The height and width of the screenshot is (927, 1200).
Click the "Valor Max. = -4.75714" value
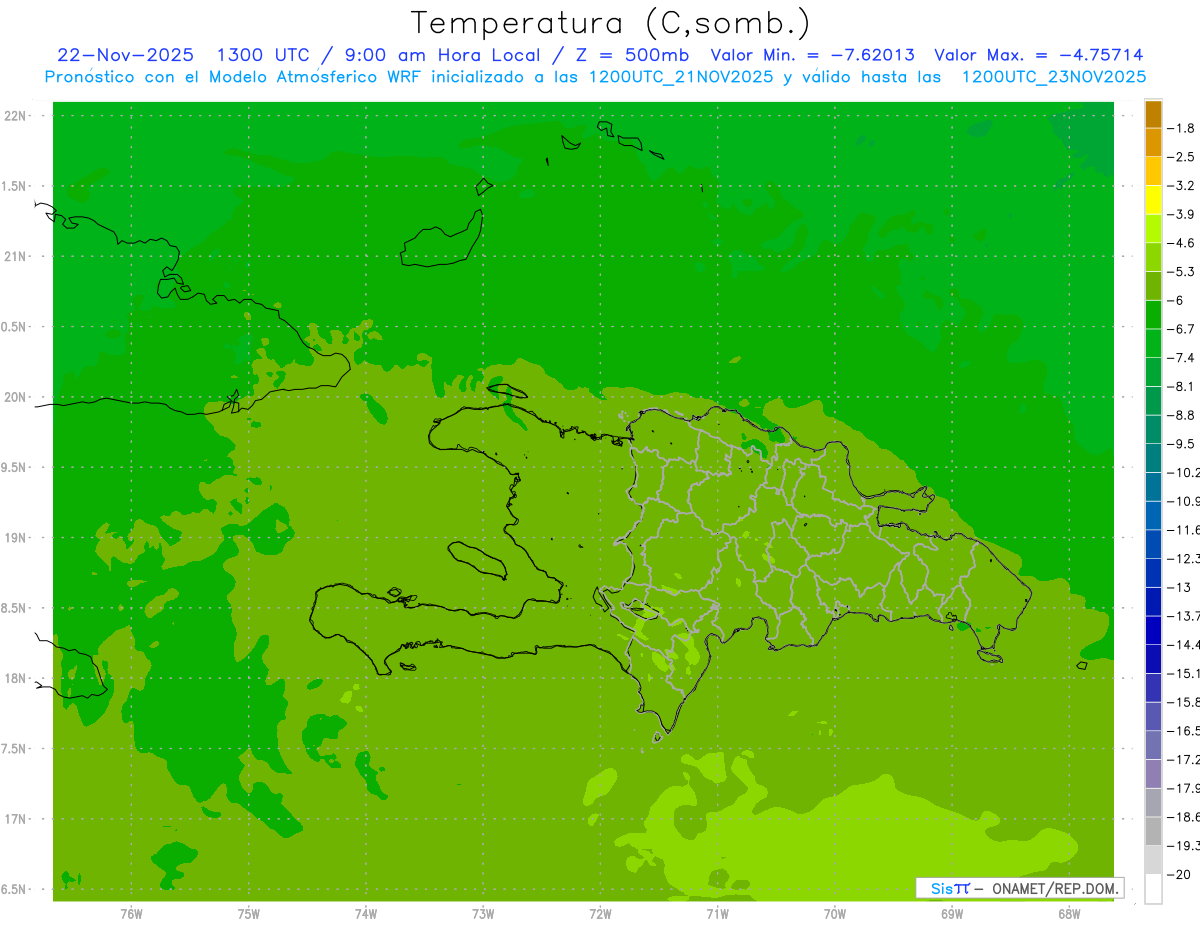1038,55
